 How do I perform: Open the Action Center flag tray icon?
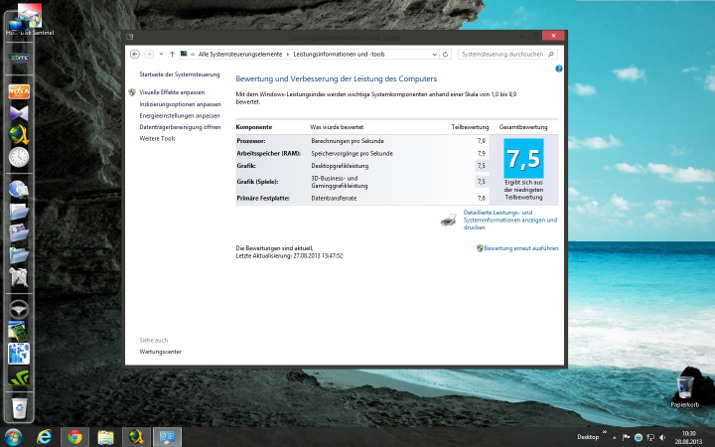click(626, 437)
